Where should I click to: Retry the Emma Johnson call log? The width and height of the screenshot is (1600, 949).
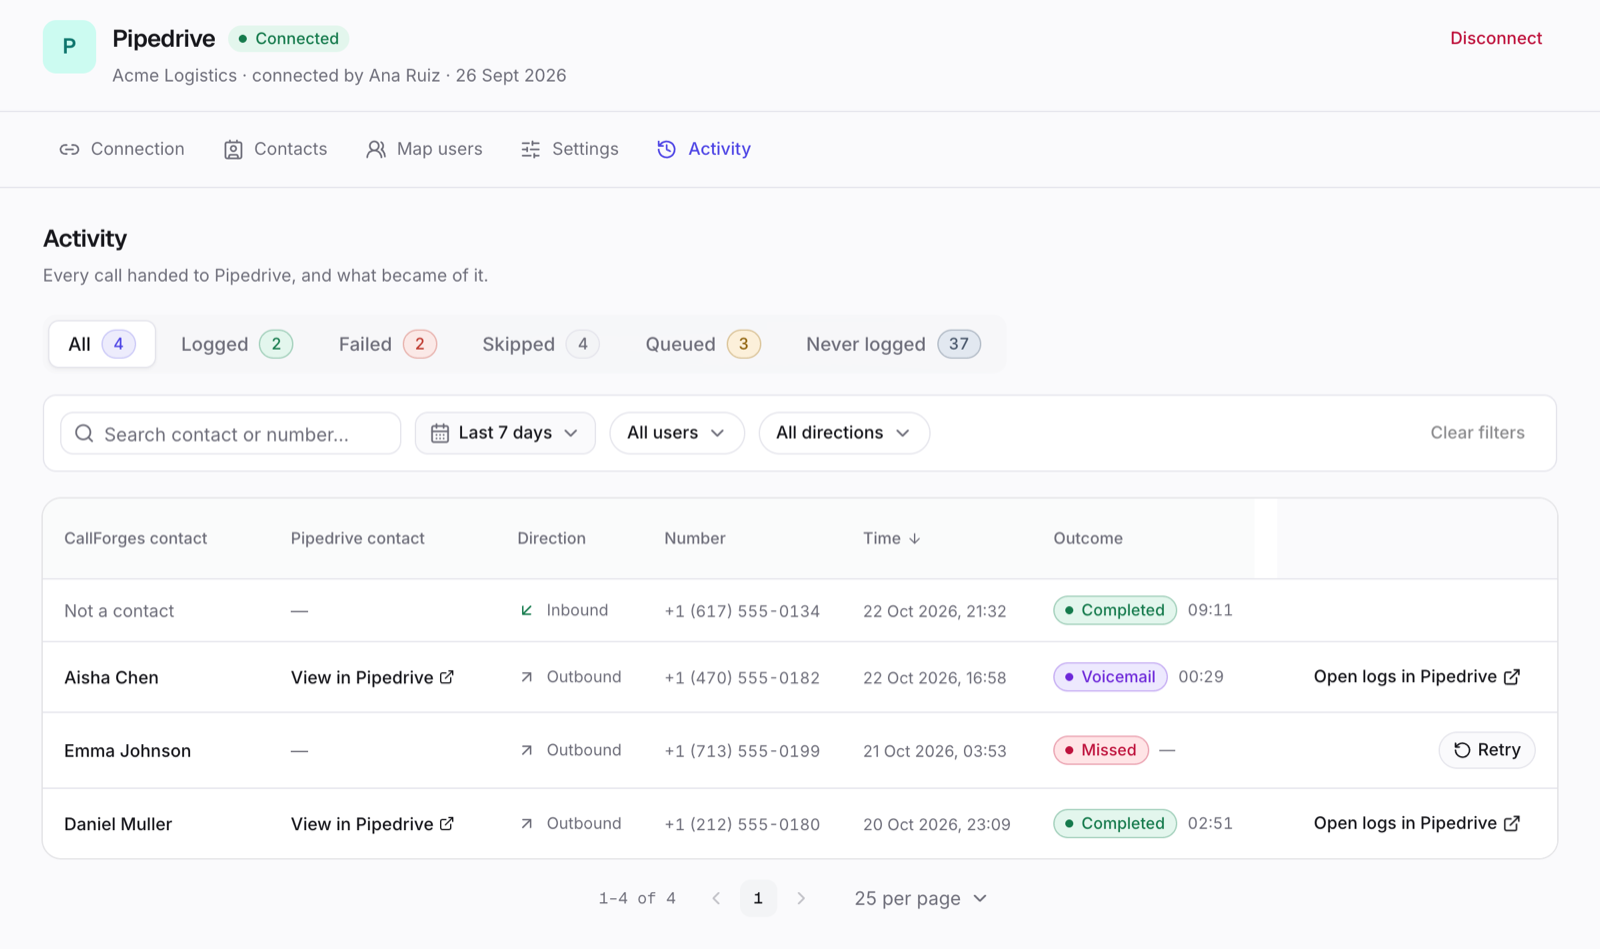pos(1487,750)
